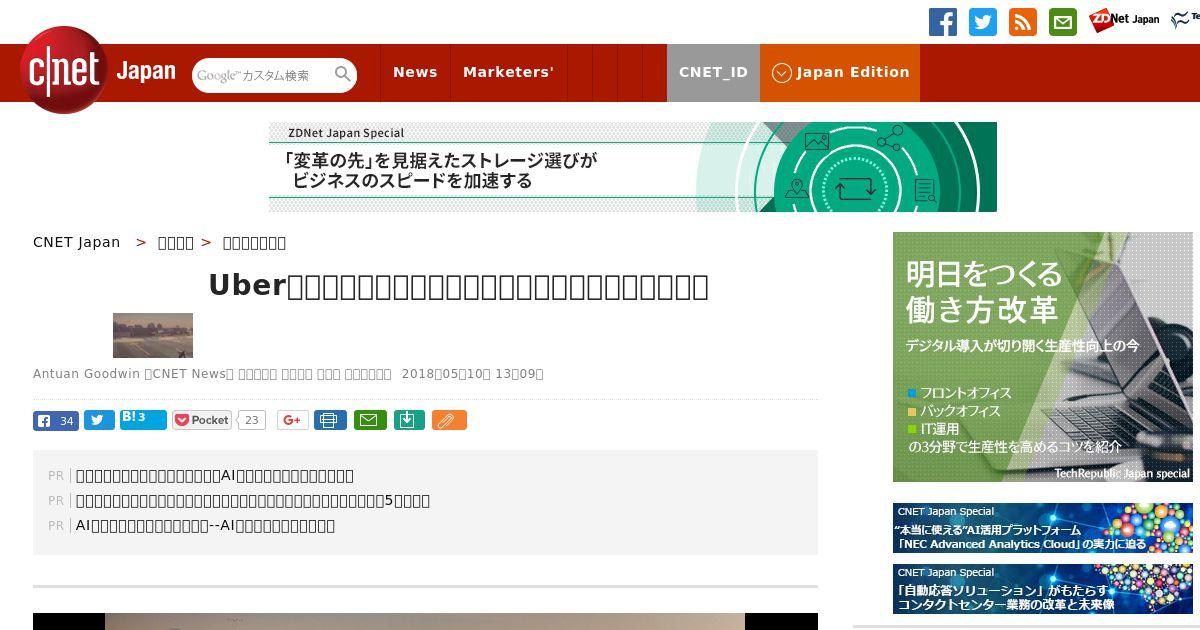The width and height of the screenshot is (1200, 630).
Task: Tweet the article via share button
Action: (99, 420)
